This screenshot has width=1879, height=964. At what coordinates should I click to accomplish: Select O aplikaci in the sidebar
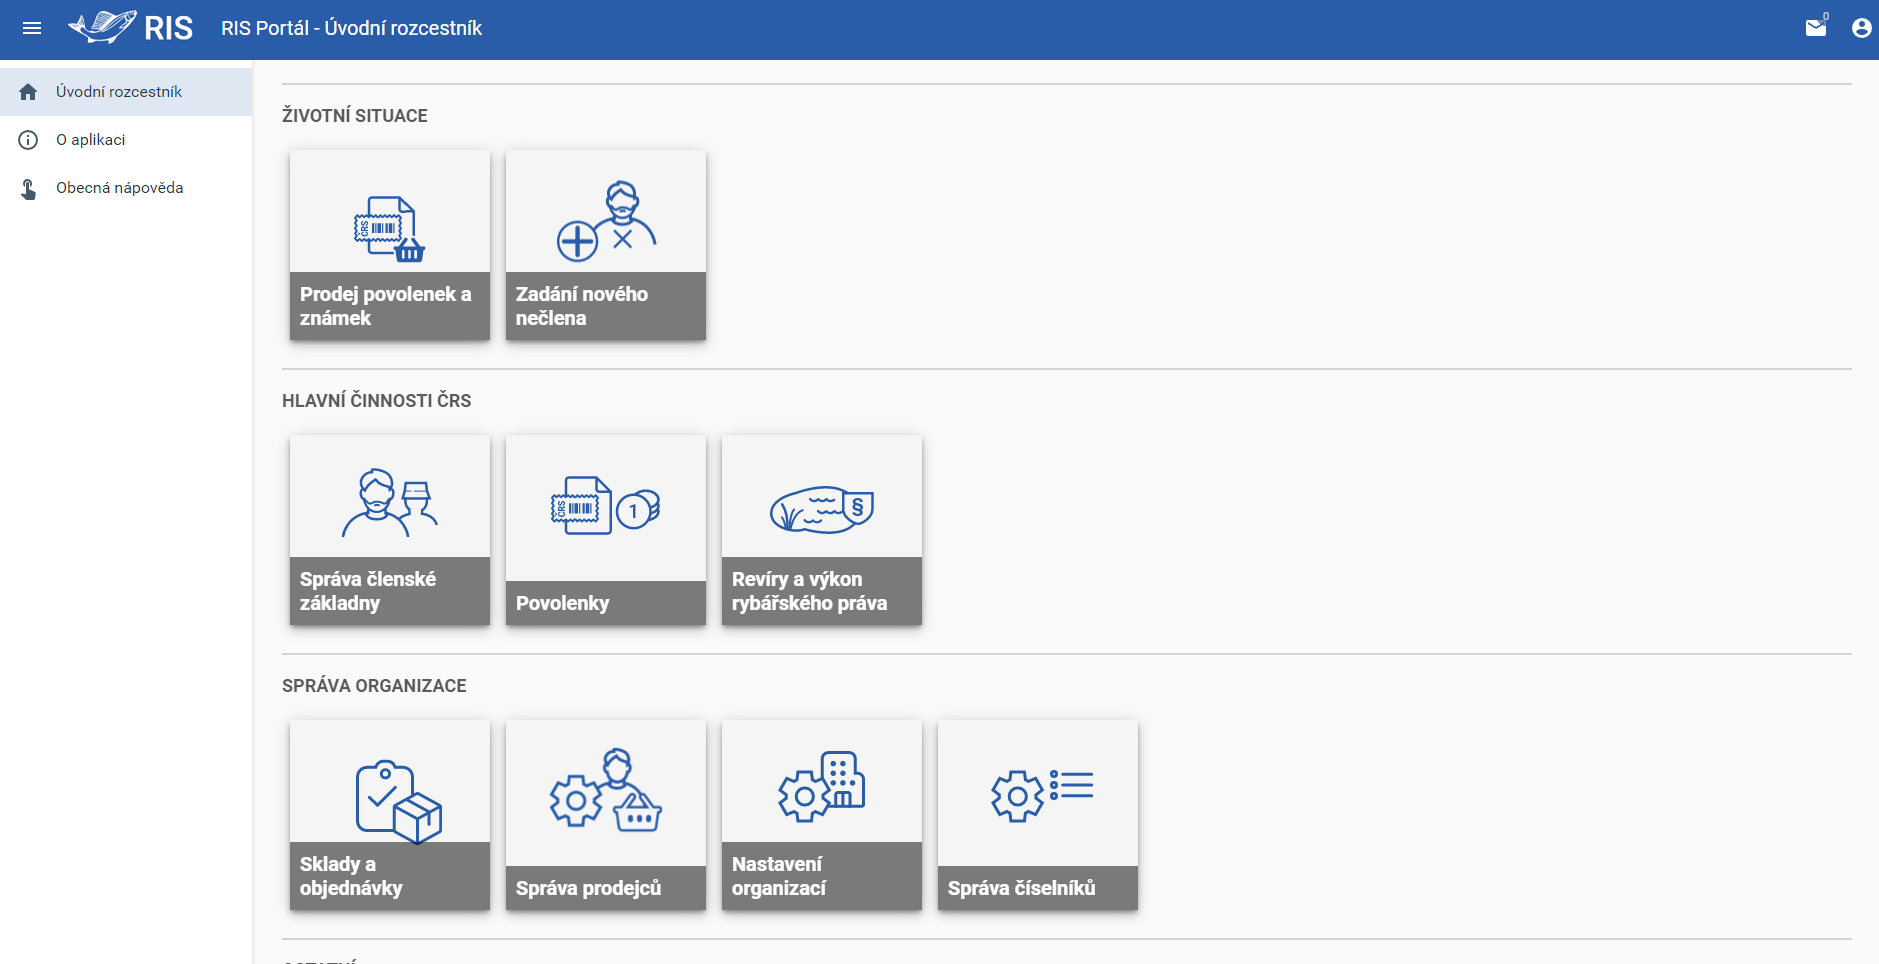click(x=91, y=140)
